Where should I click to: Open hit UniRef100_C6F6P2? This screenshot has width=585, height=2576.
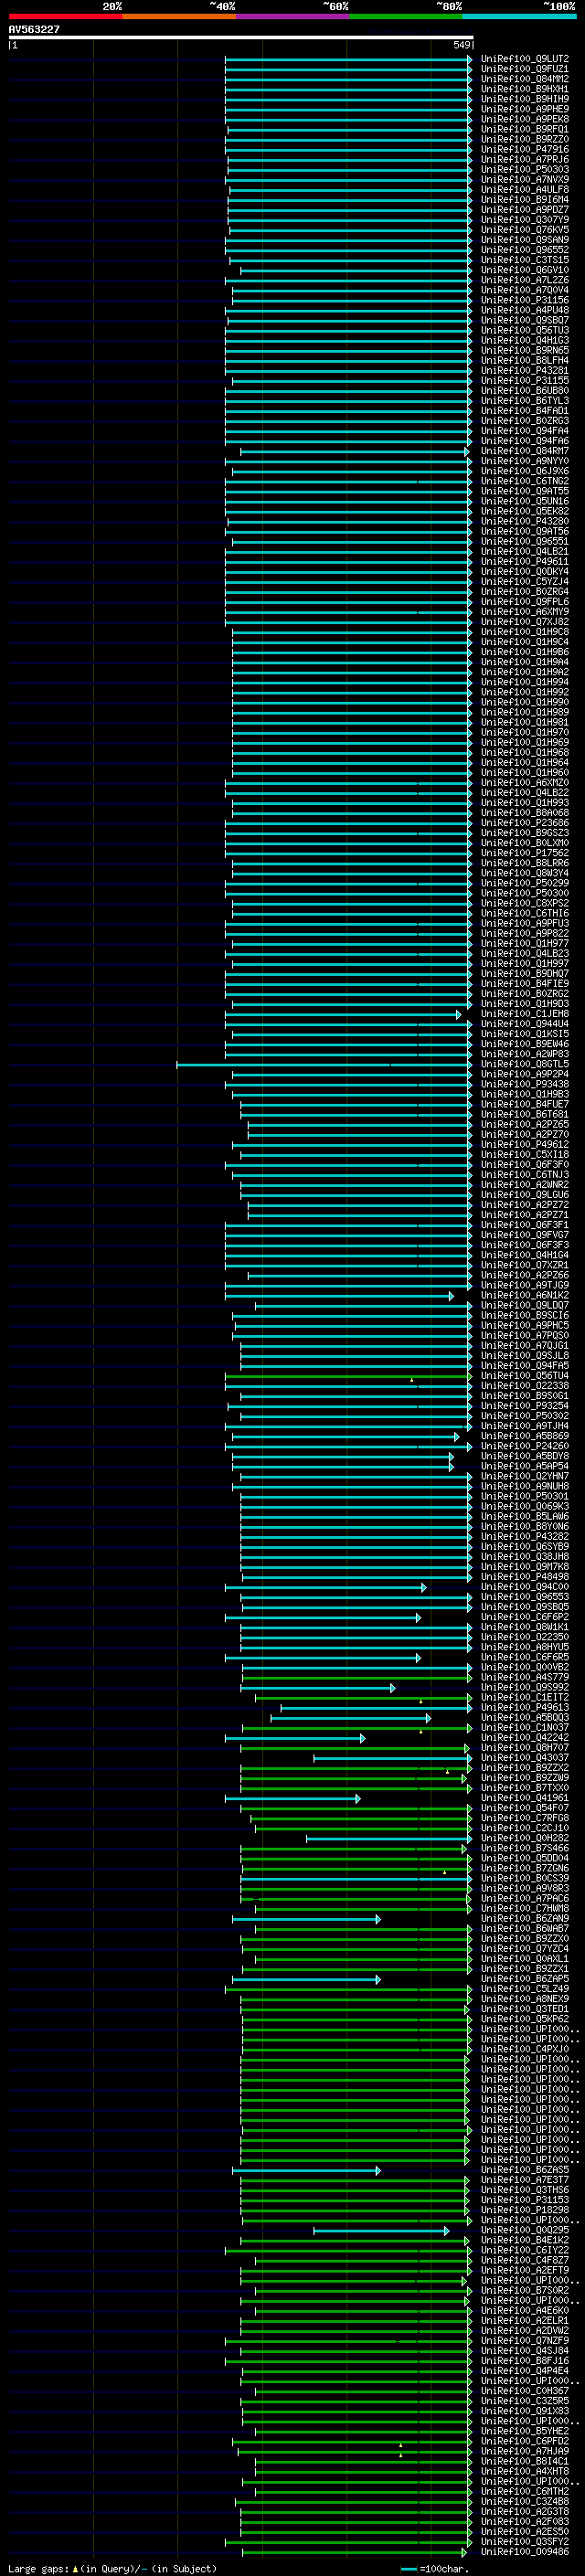(x=525, y=1617)
